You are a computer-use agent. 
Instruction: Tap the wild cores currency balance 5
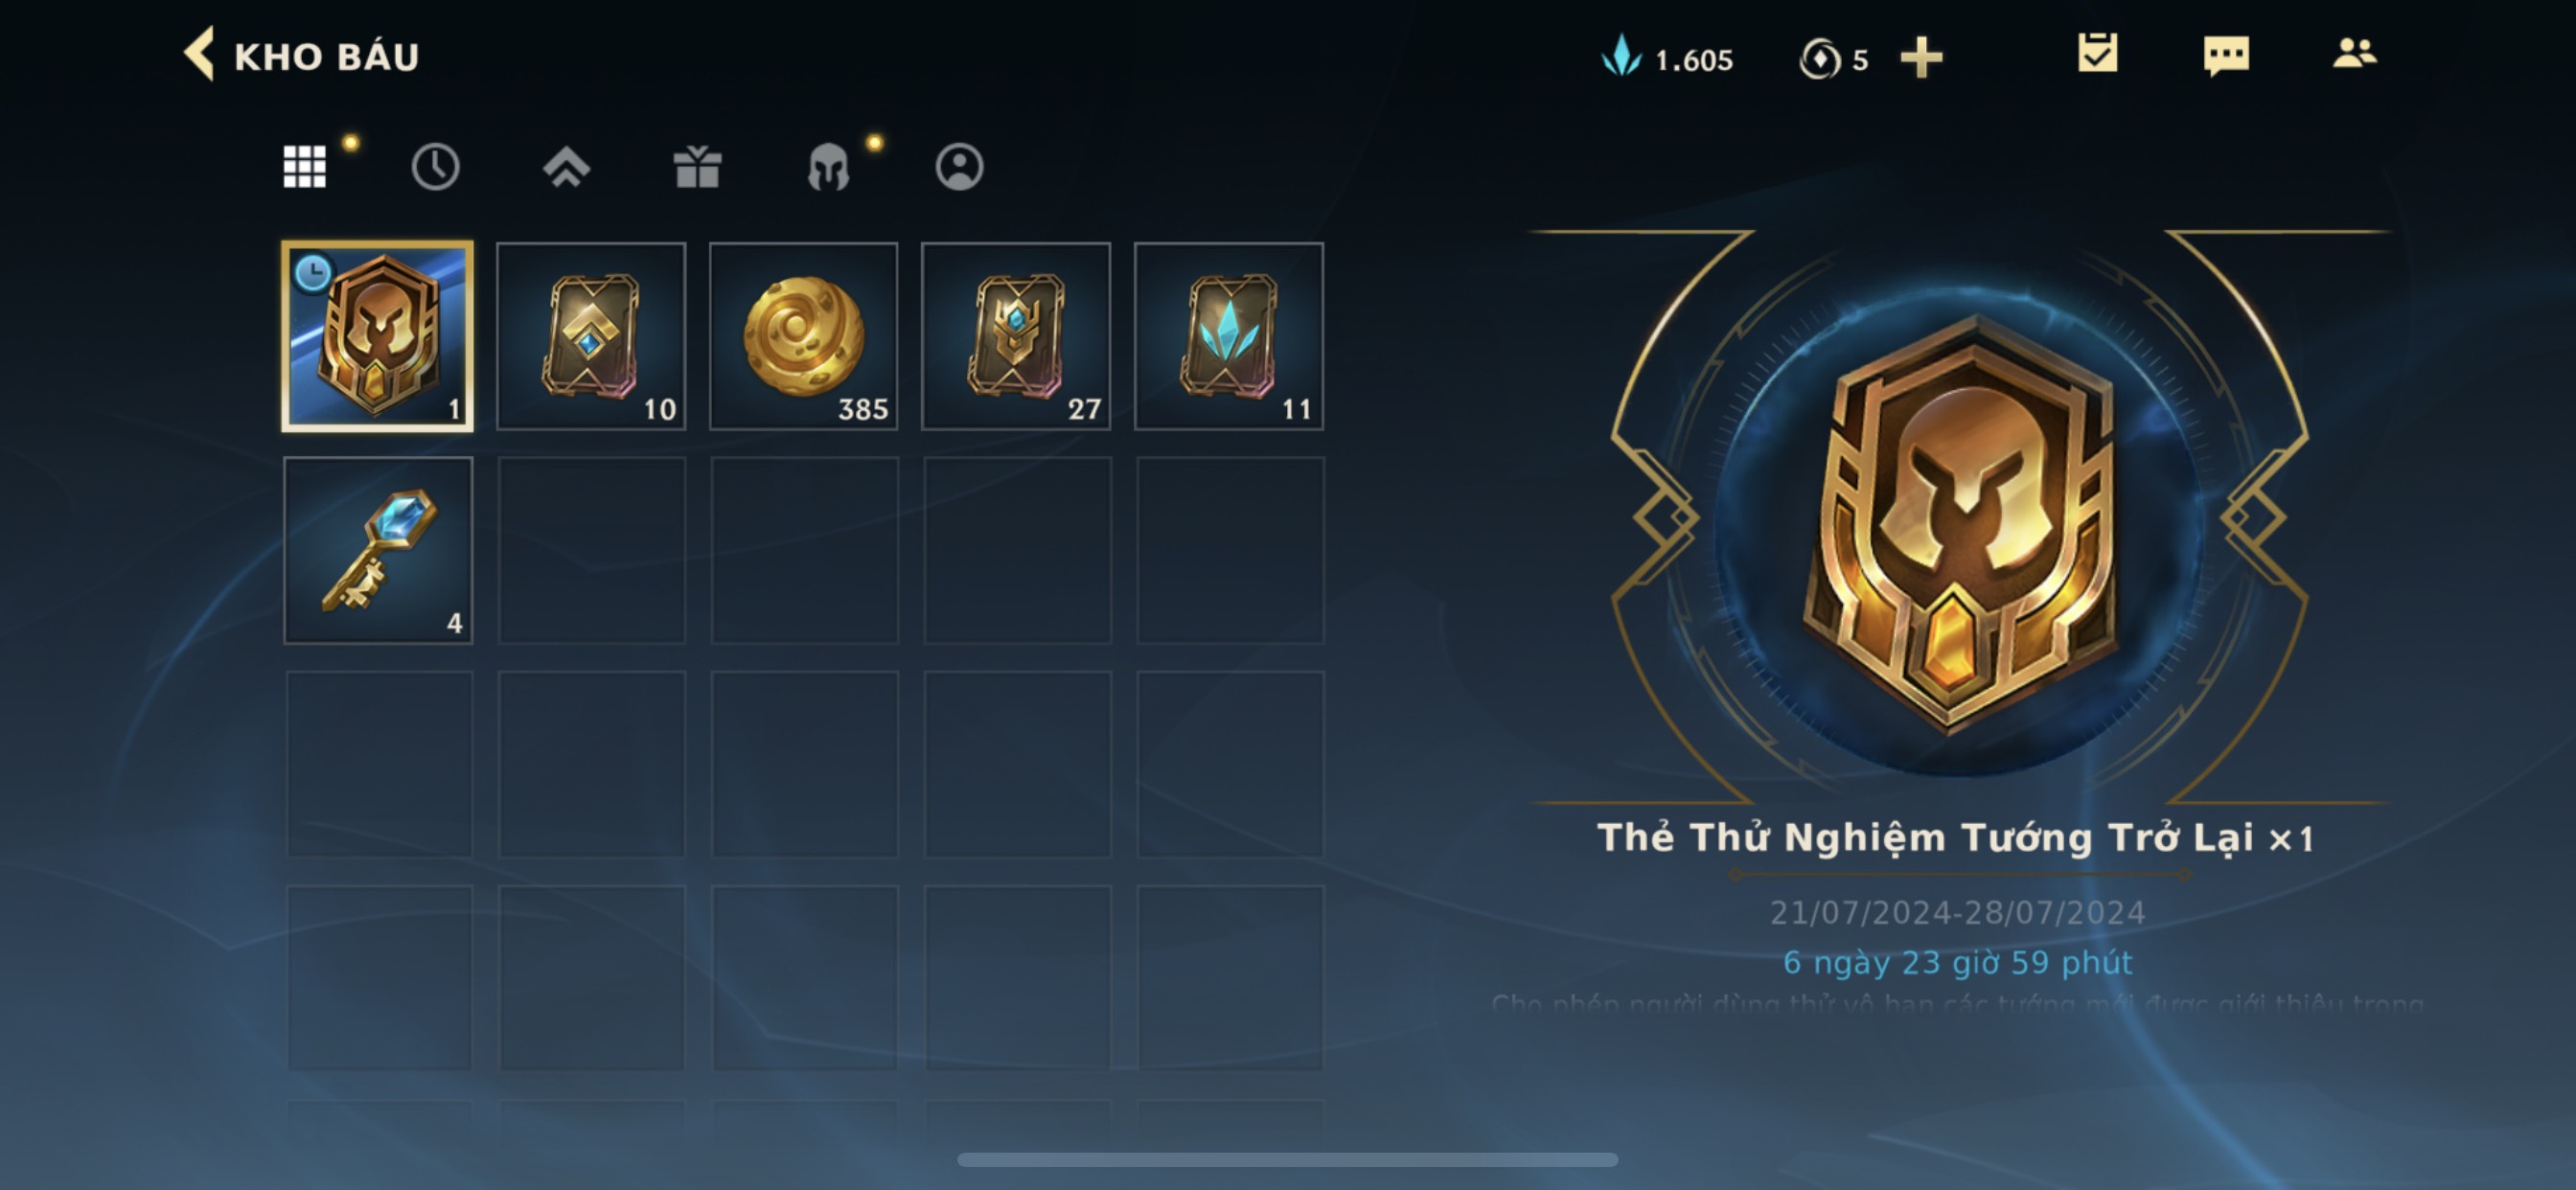[1833, 58]
